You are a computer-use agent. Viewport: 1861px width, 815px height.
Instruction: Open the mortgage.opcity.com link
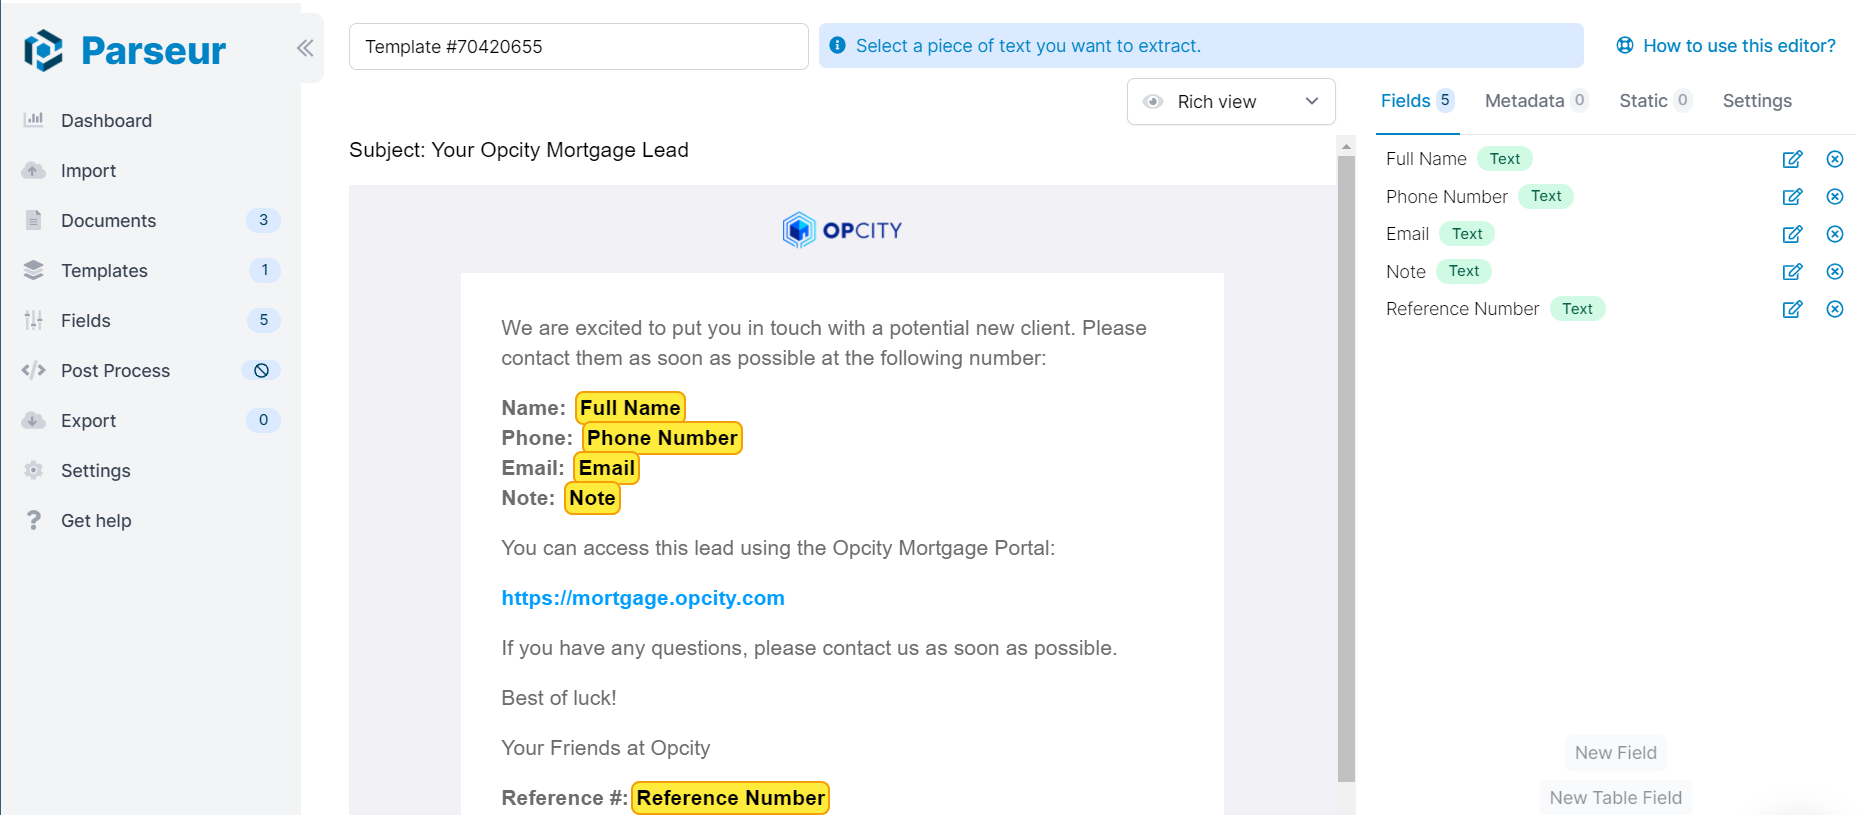click(643, 598)
